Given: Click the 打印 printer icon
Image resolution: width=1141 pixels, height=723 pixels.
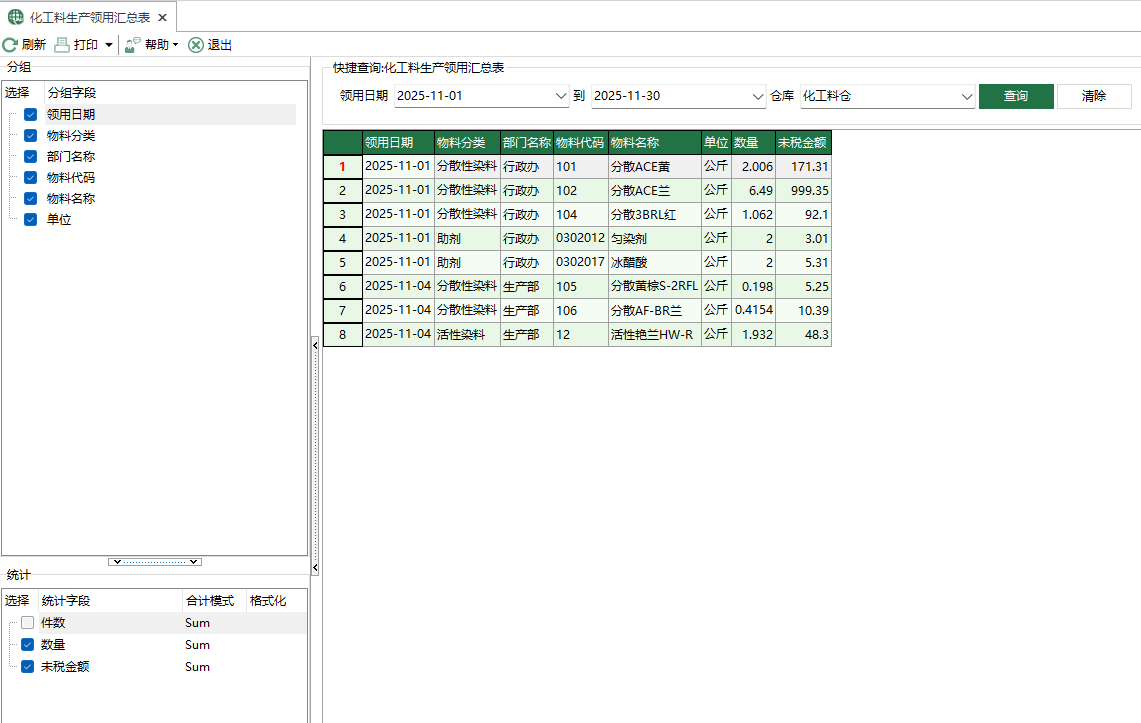Looking at the screenshot, I should pyautogui.click(x=60, y=44).
